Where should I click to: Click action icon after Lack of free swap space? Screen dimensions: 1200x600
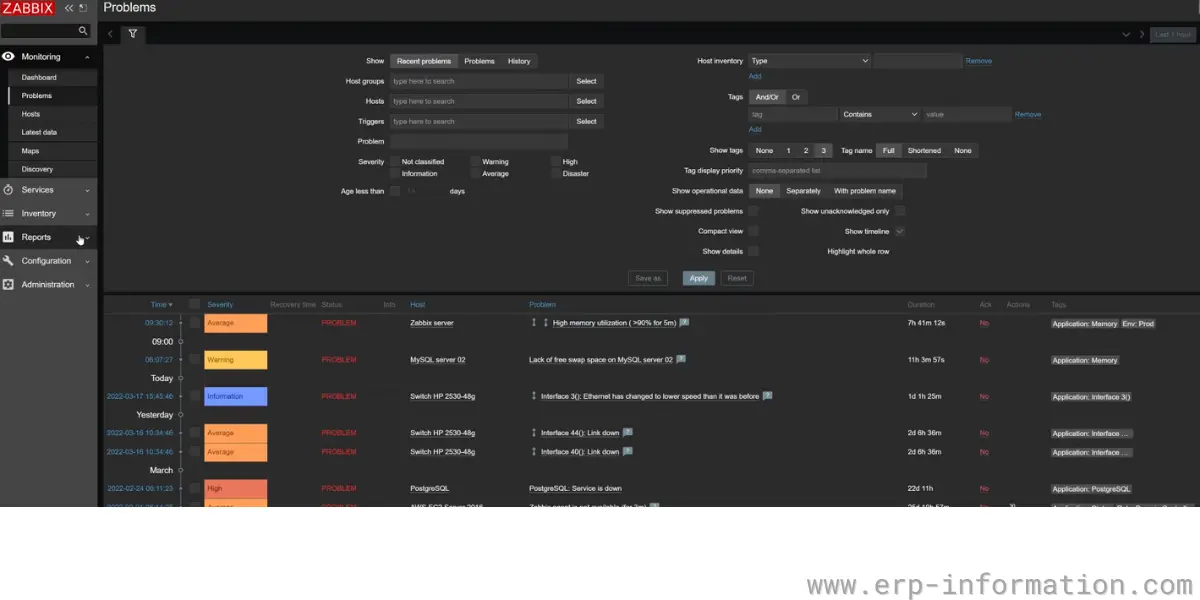point(680,359)
